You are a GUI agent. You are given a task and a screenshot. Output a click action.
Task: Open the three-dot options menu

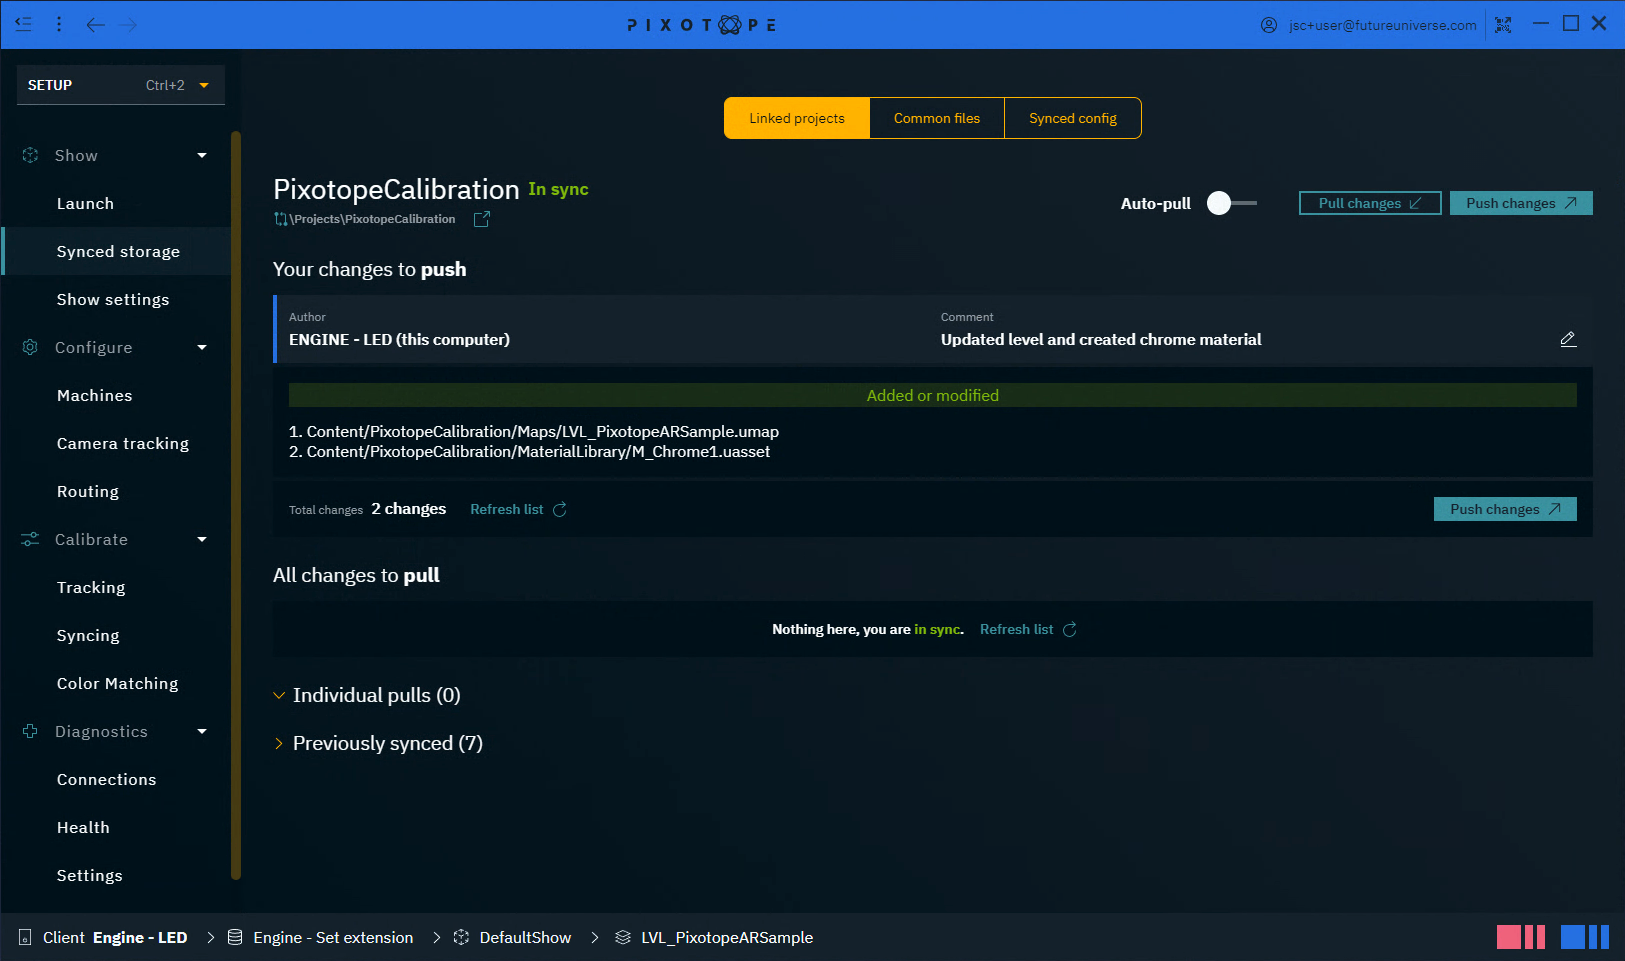59,24
